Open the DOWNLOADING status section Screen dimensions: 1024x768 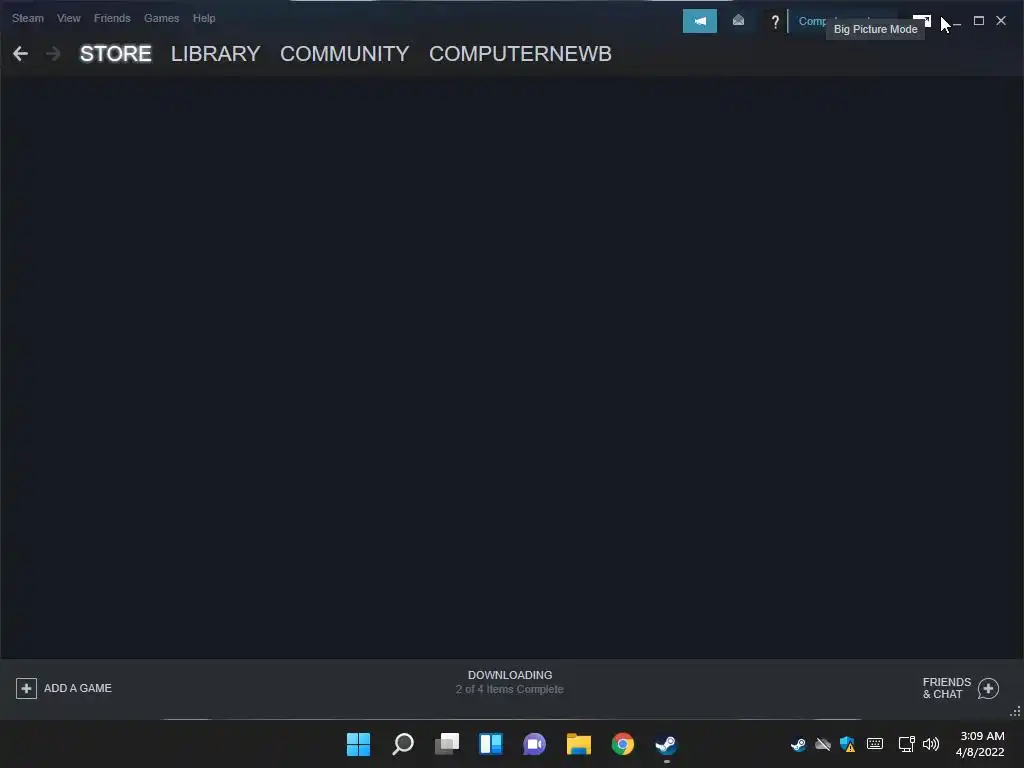click(x=510, y=675)
